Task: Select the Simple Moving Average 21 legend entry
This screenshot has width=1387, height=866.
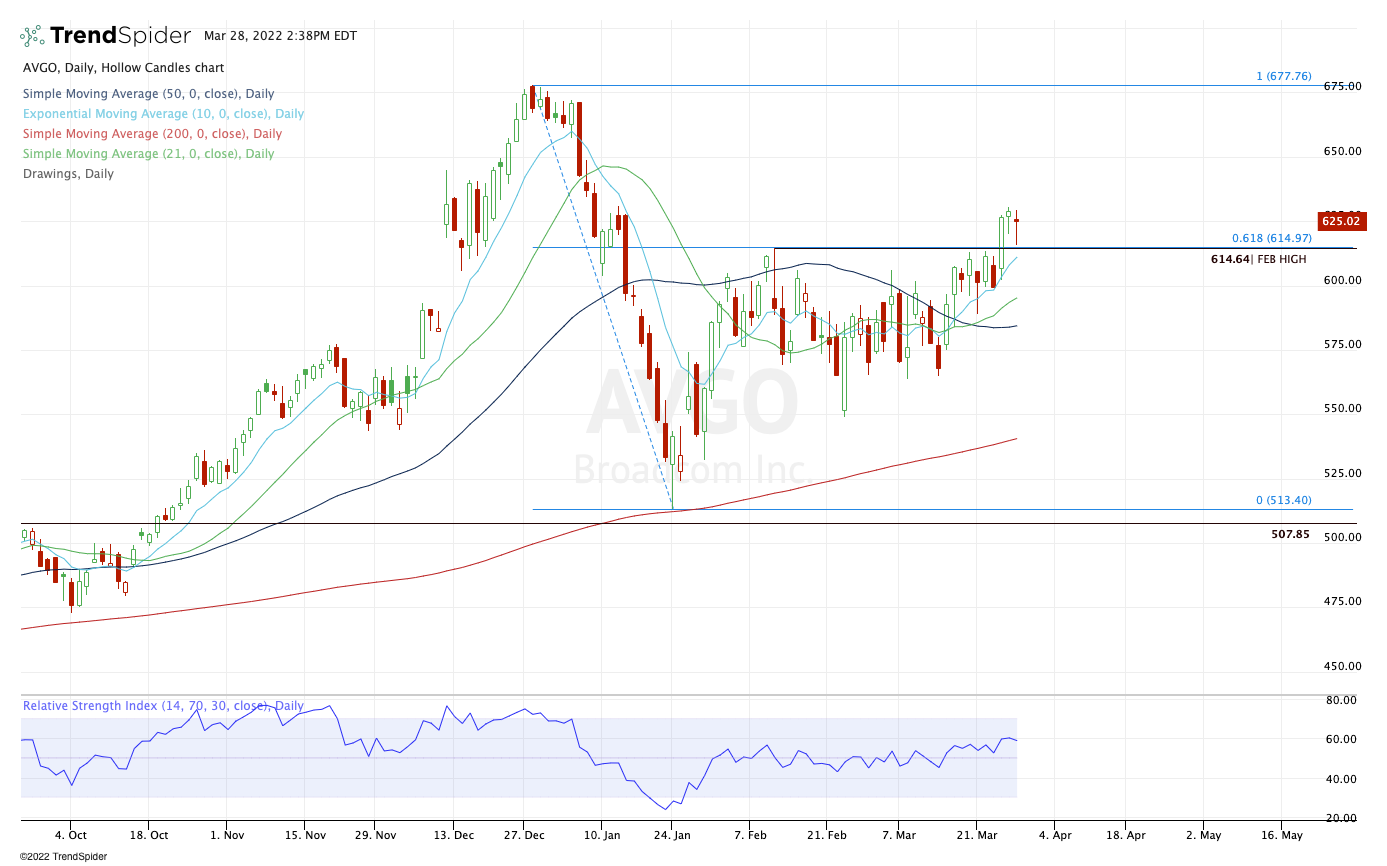Action: 148,154
